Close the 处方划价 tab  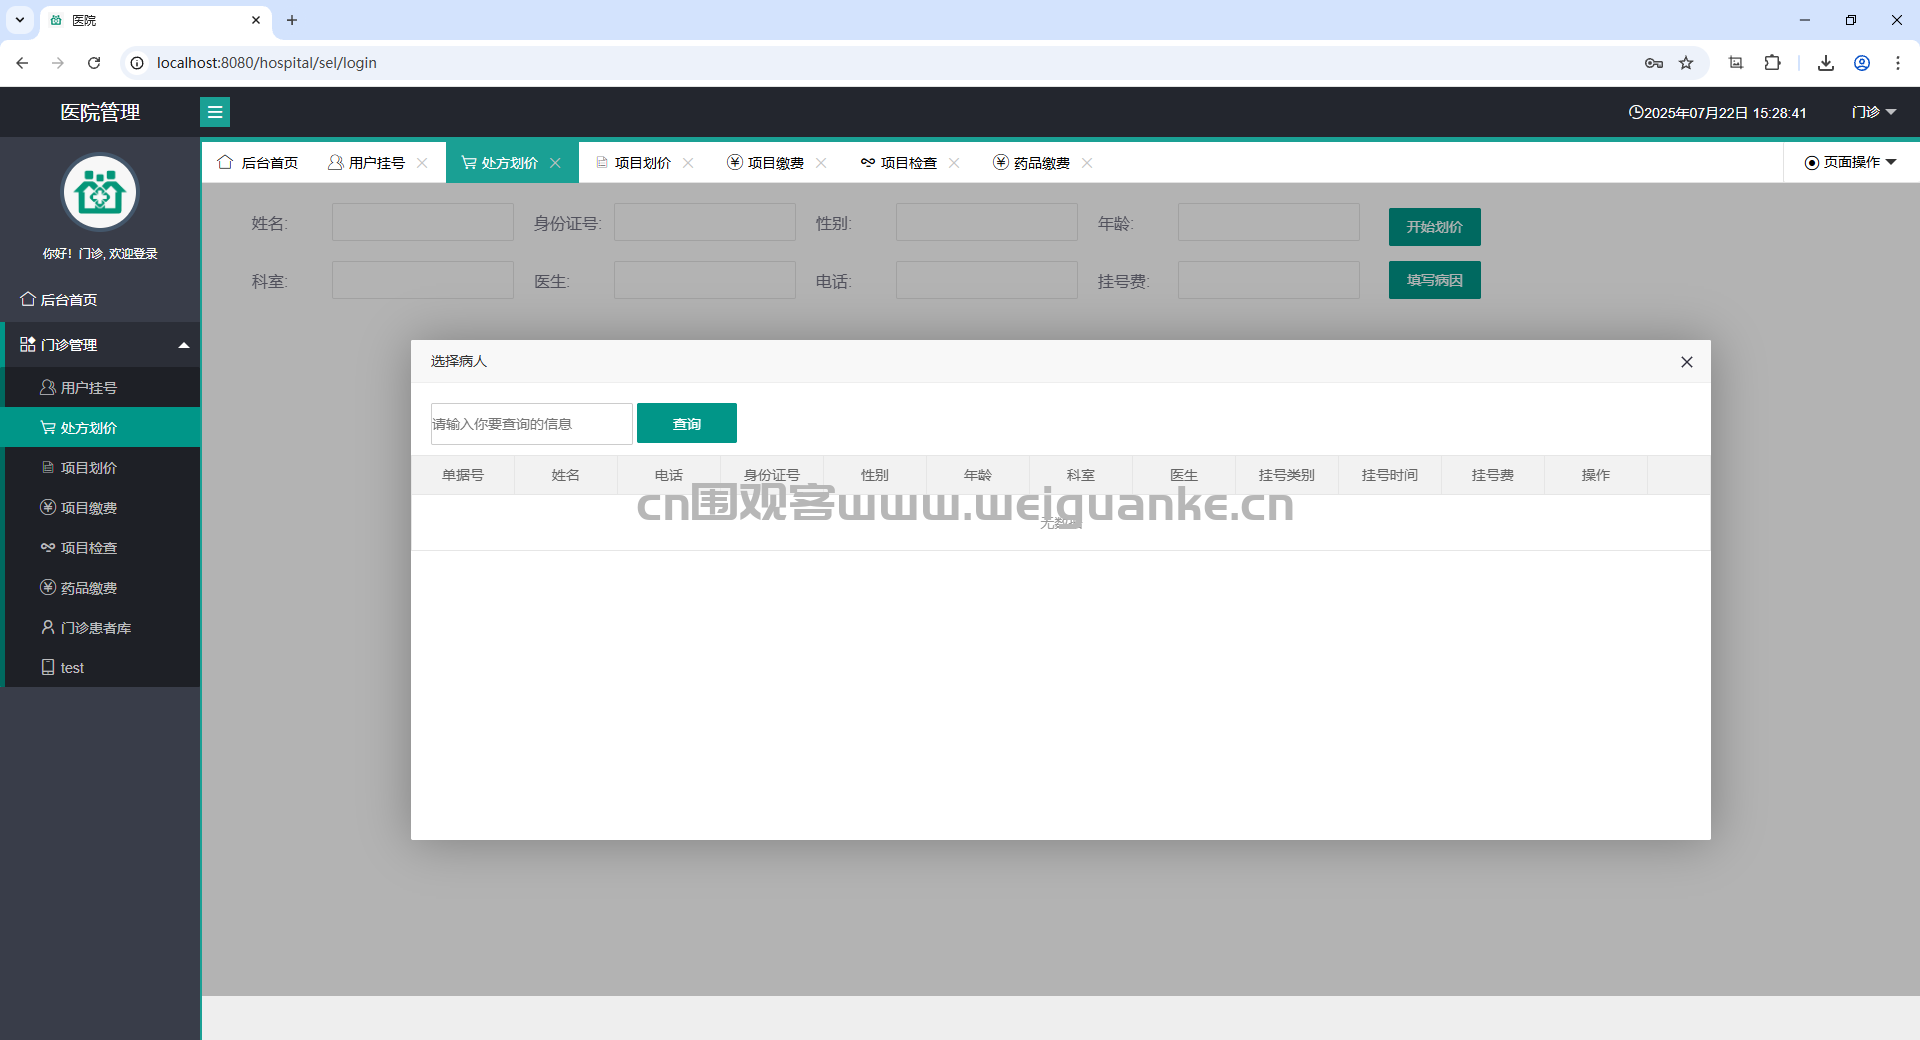coord(555,163)
